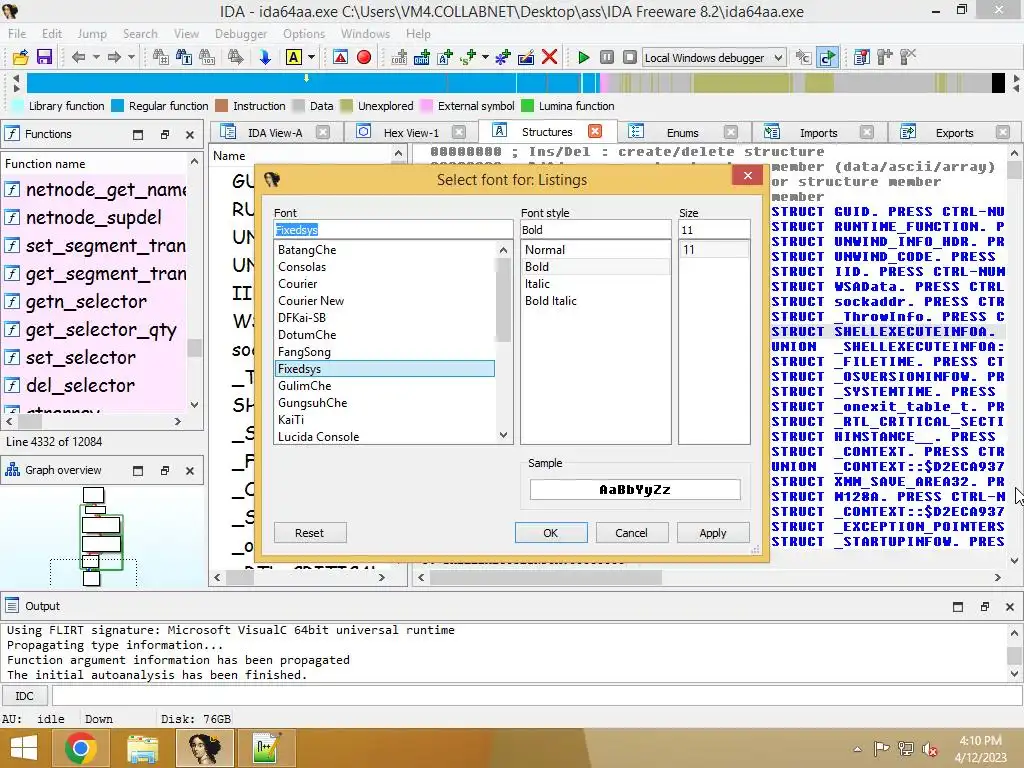The image size is (1024, 768).
Task: Expand the string literal style dropdown arrow
Action: pos(485,57)
